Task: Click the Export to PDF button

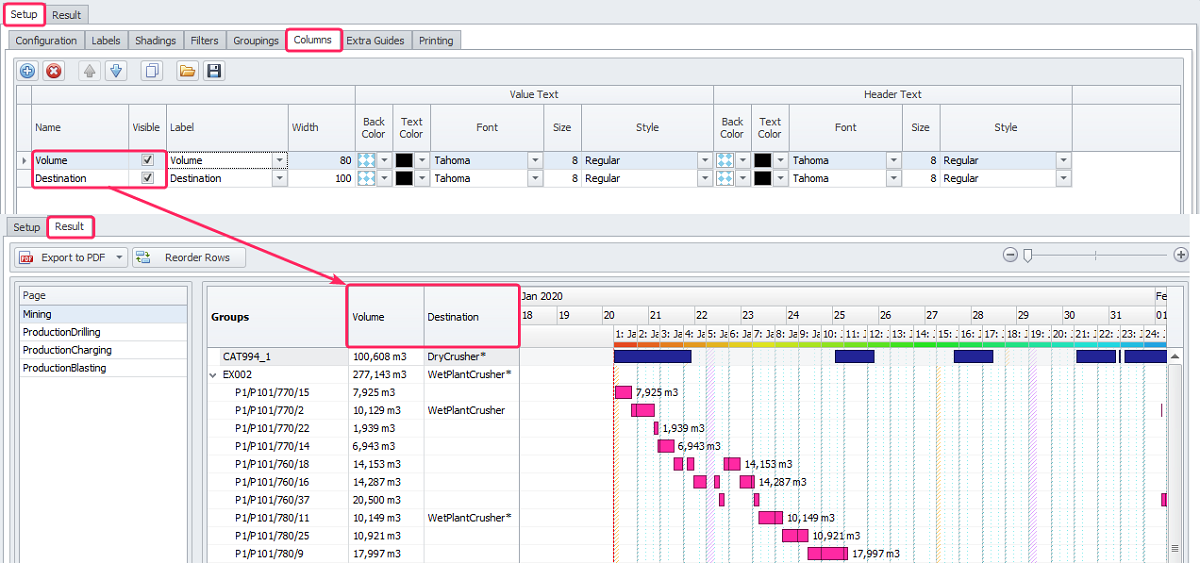Action: coord(65,257)
